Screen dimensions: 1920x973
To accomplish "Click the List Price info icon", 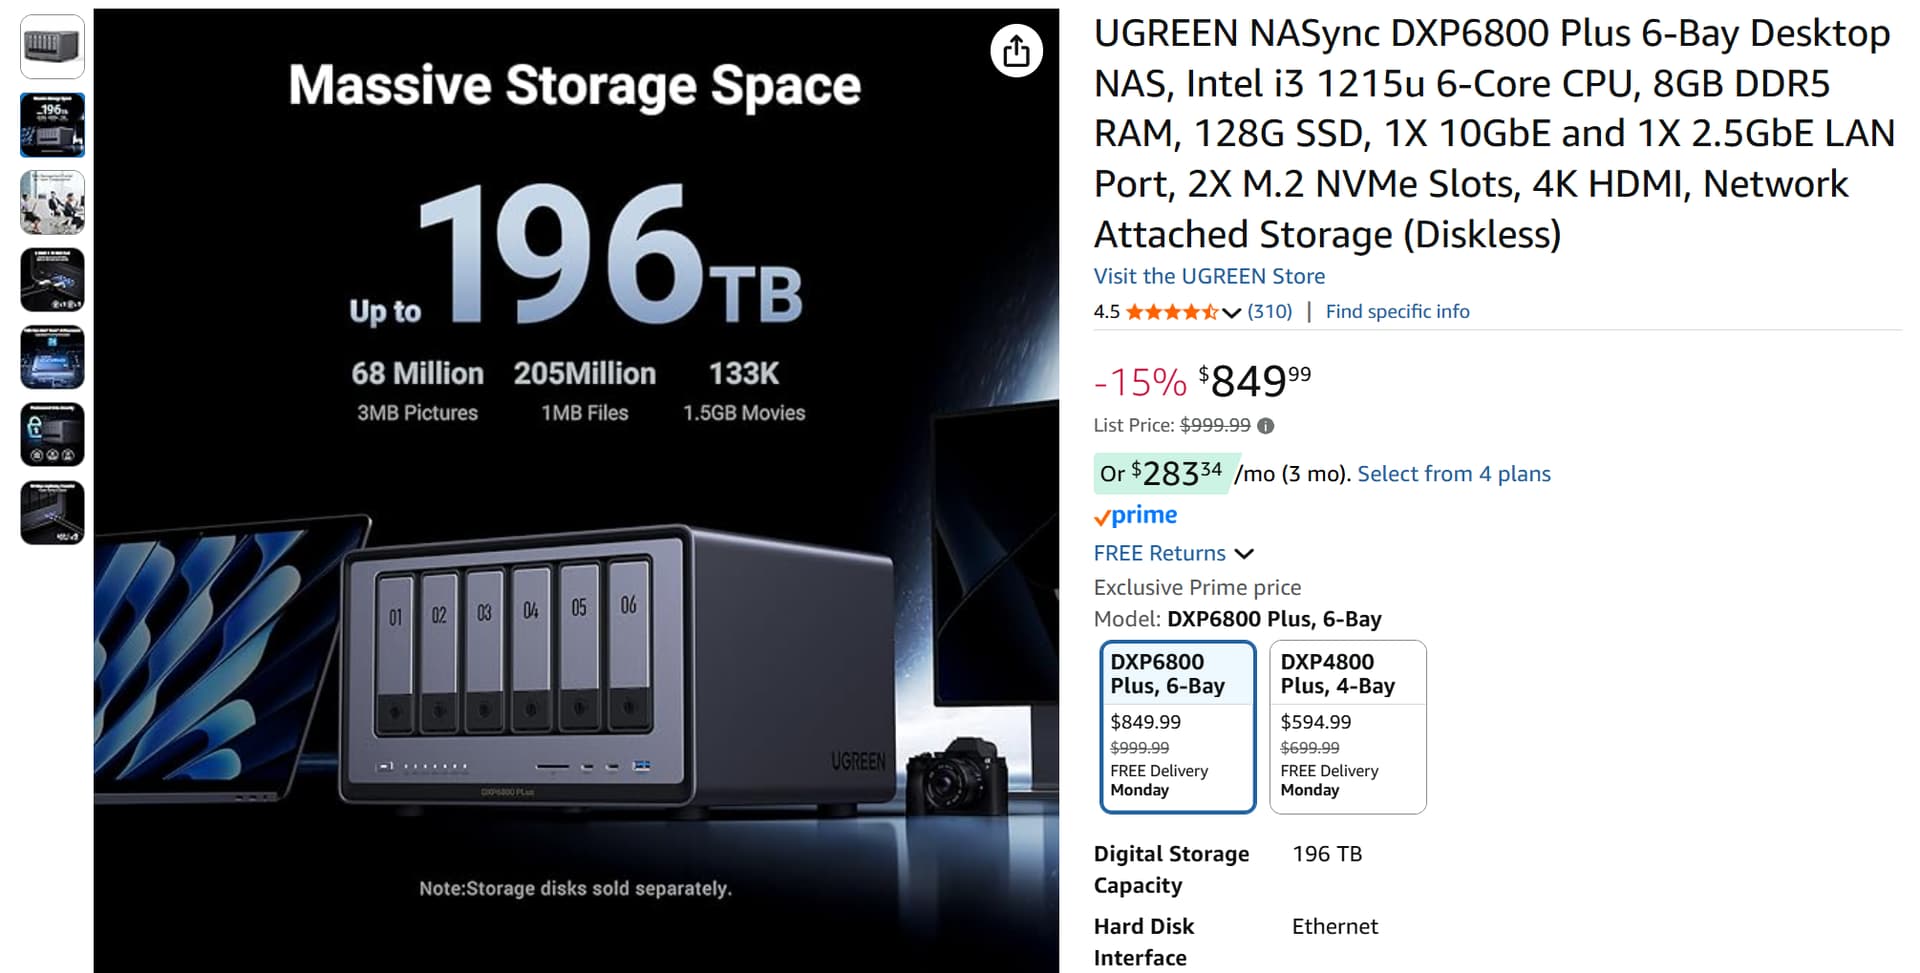I will point(1266,426).
